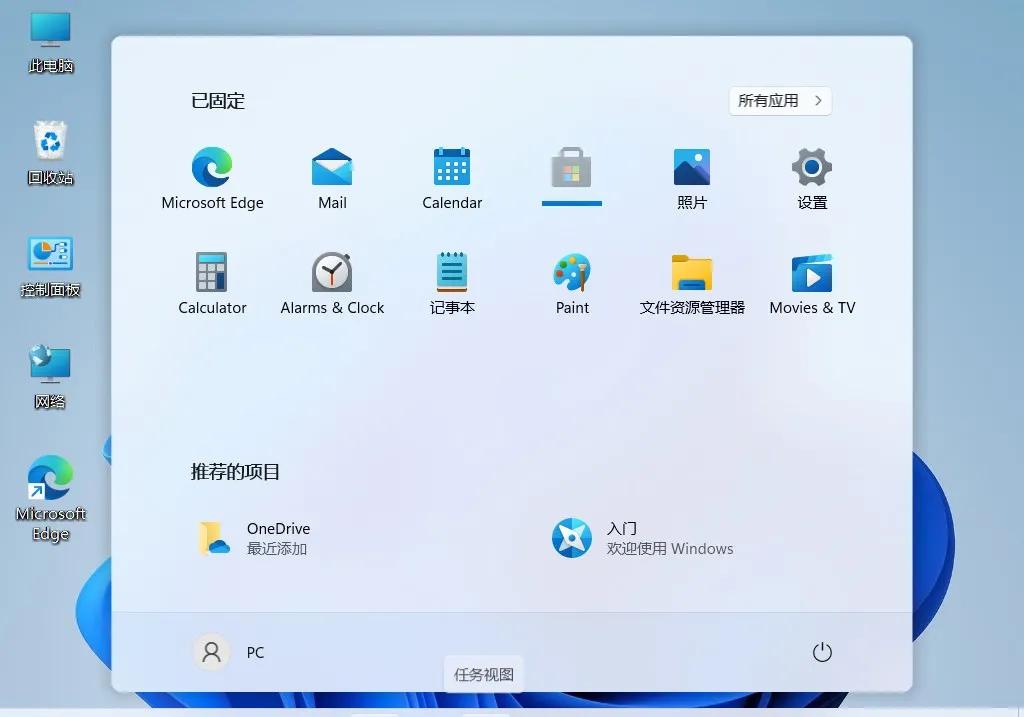Select 控制面板 Control Panel desktop icon
Image resolution: width=1024 pixels, height=717 pixels.
pyautogui.click(x=50, y=266)
